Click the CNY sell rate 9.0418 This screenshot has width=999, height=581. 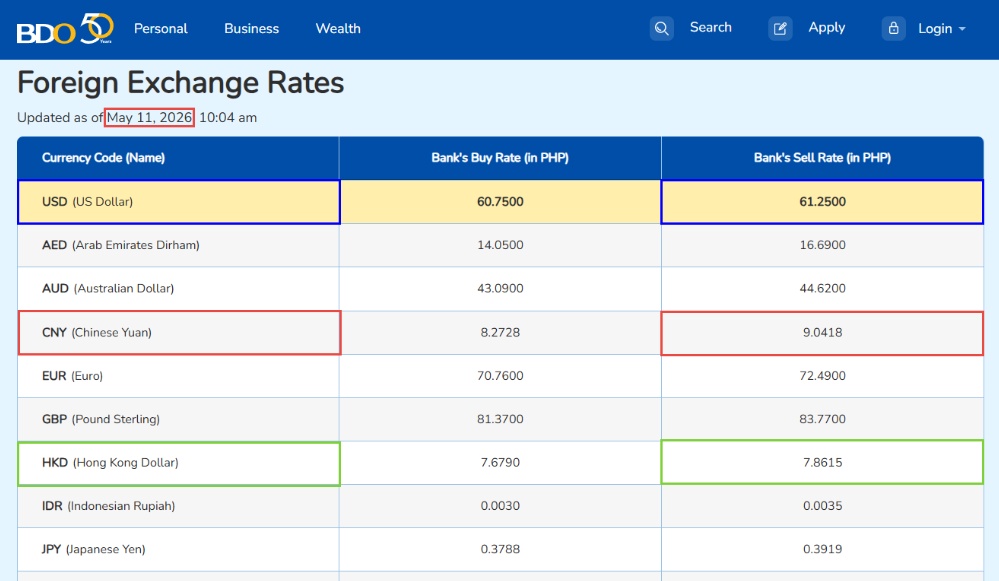822,333
